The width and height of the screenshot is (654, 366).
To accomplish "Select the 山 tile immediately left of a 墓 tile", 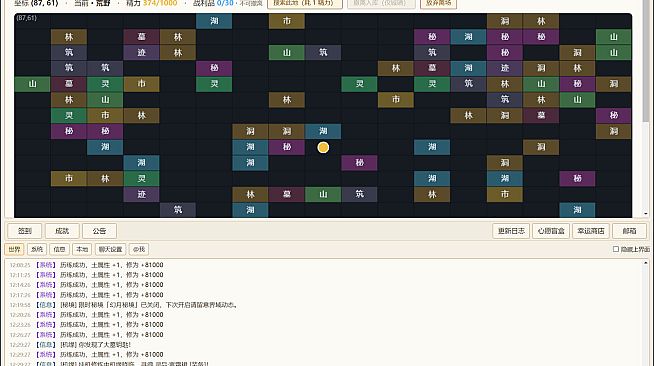I will pyautogui.click(x=33, y=84).
